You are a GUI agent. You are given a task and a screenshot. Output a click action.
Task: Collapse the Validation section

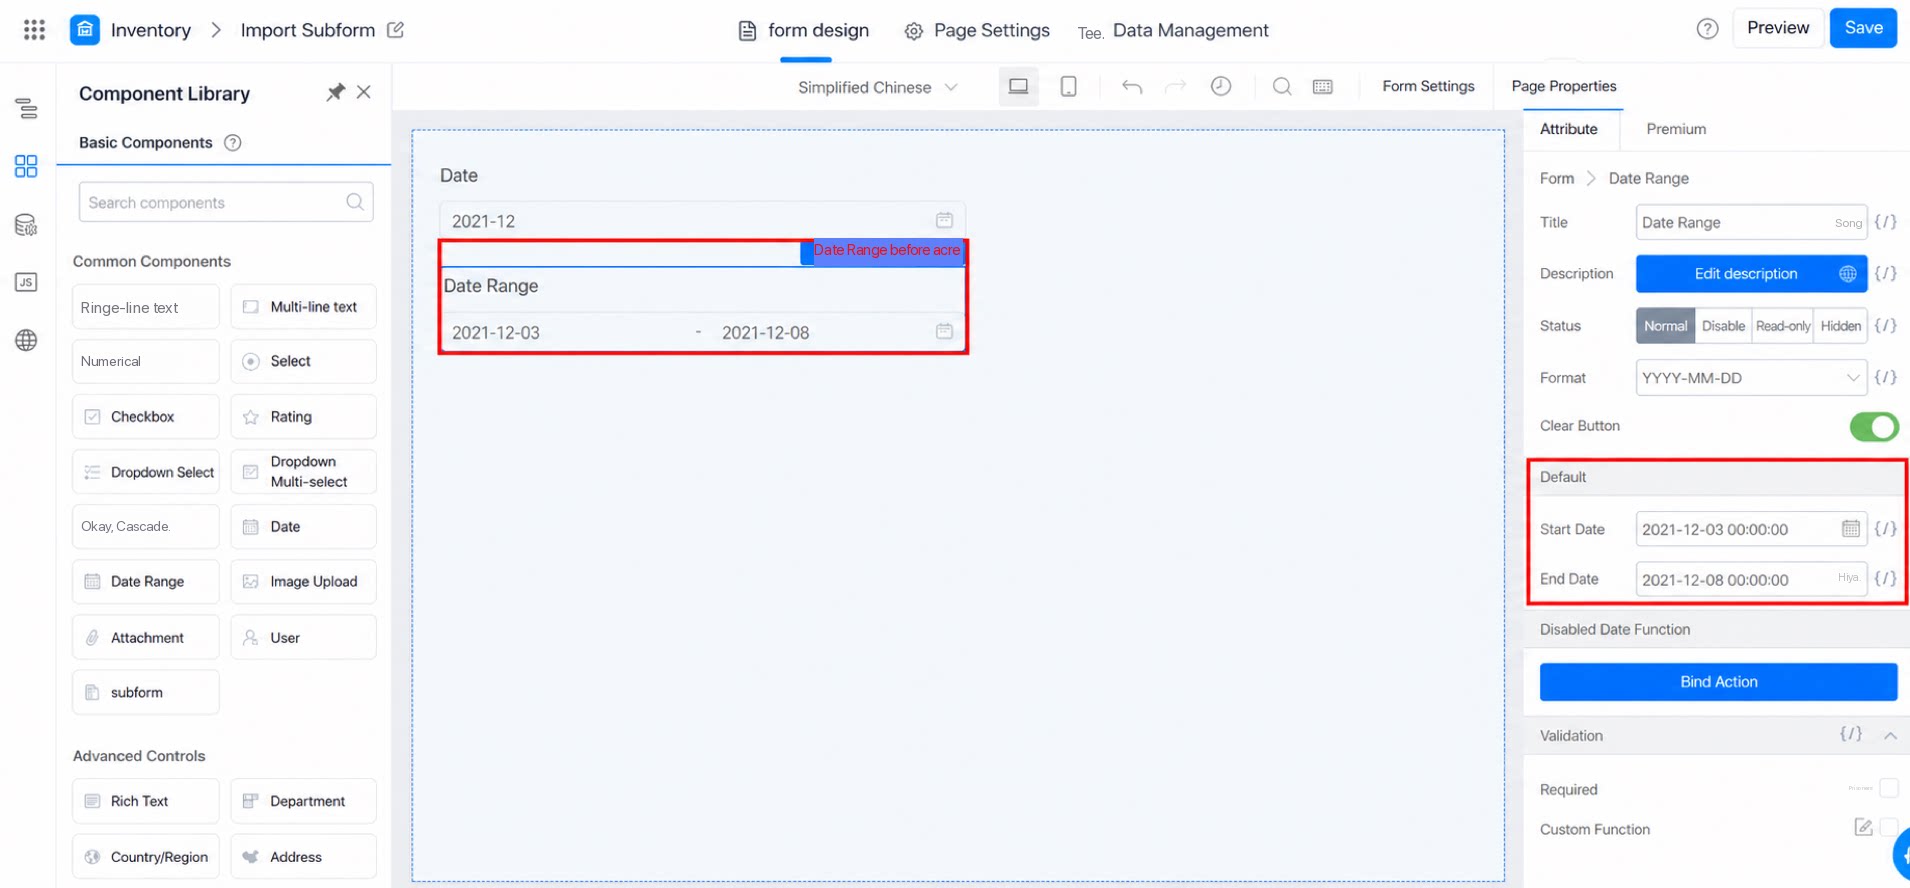(1889, 736)
